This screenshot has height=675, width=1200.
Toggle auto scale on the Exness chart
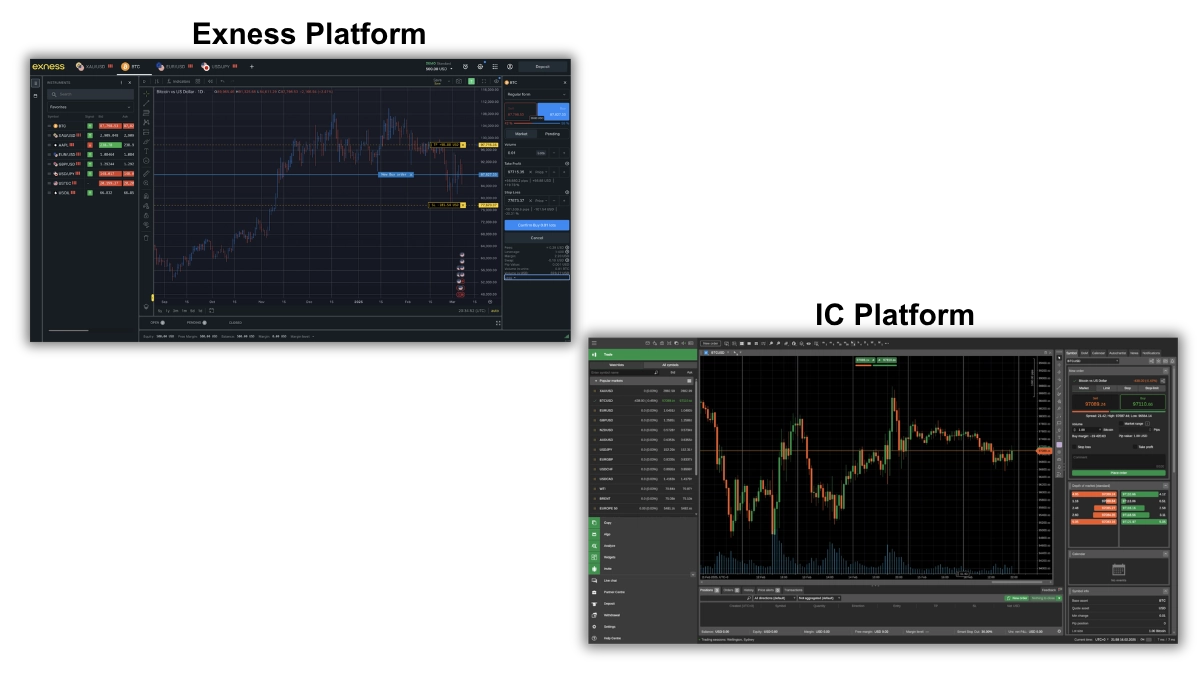[x=495, y=310]
